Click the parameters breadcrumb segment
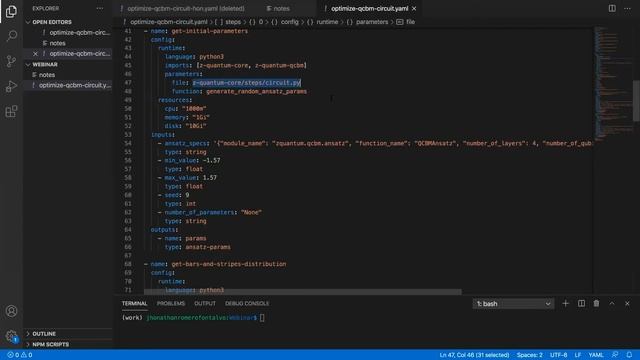The height and width of the screenshot is (360, 640). (x=372, y=22)
